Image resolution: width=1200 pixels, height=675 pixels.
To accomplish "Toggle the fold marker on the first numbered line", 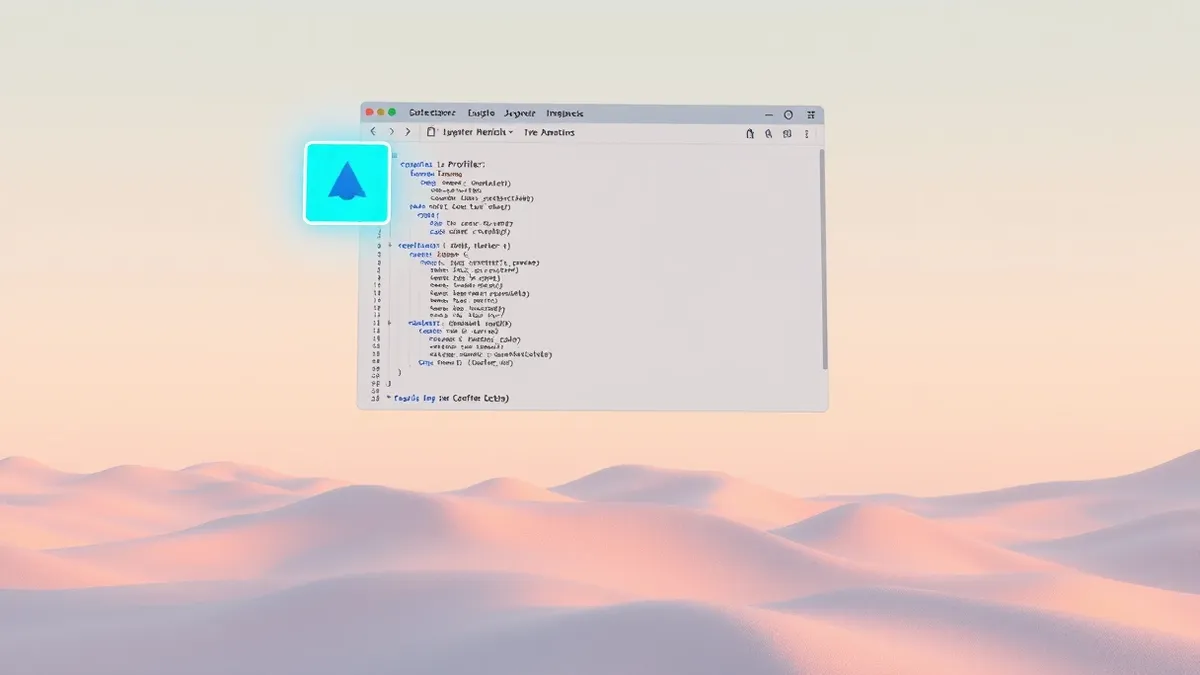I will 389,245.
